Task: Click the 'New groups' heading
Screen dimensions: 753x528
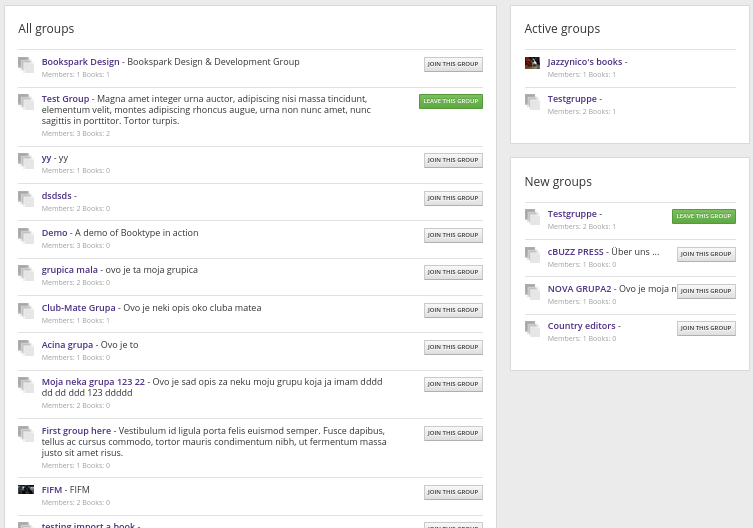Action: click(558, 182)
